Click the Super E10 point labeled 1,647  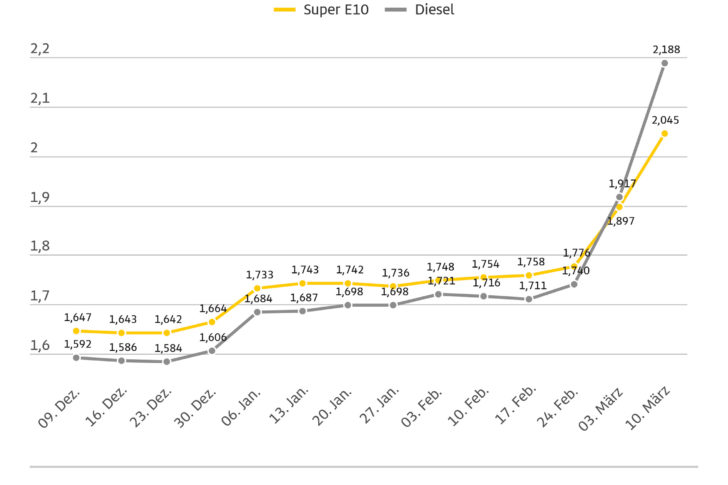(x=76, y=330)
